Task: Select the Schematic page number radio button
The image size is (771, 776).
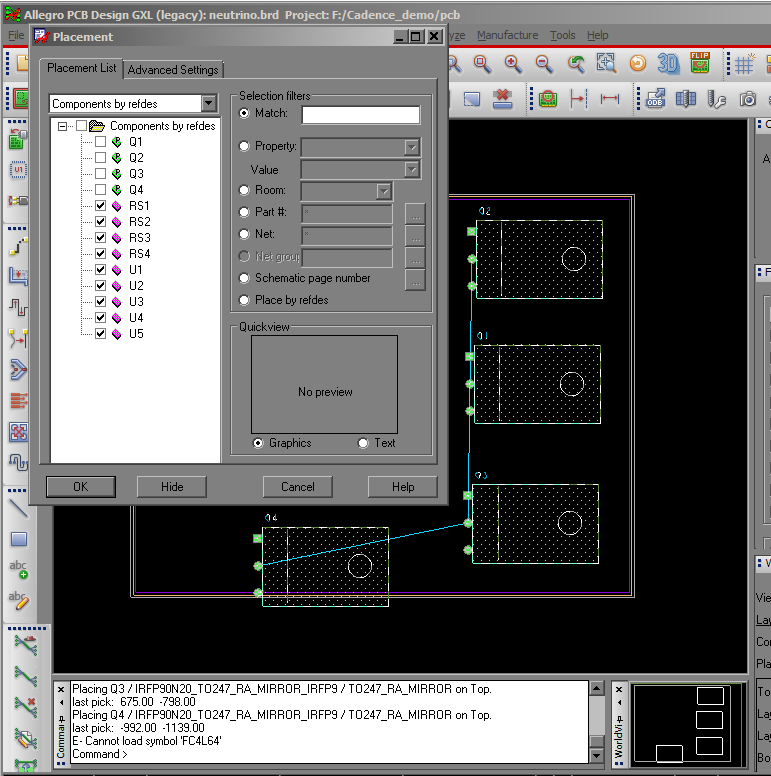Action: click(x=244, y=278)
